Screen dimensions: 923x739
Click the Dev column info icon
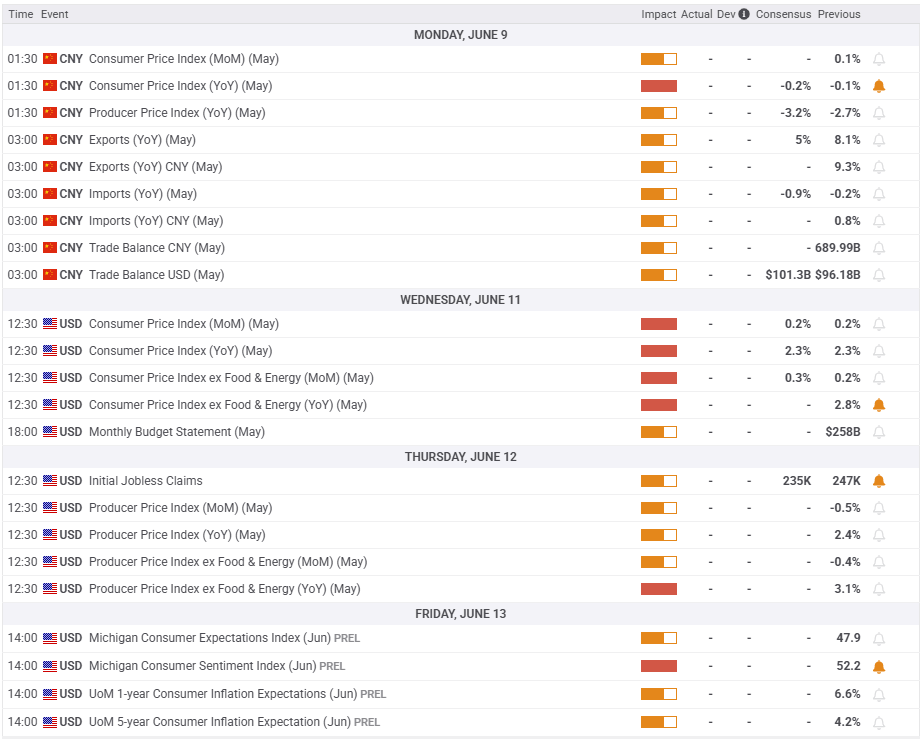coord(744,14)
